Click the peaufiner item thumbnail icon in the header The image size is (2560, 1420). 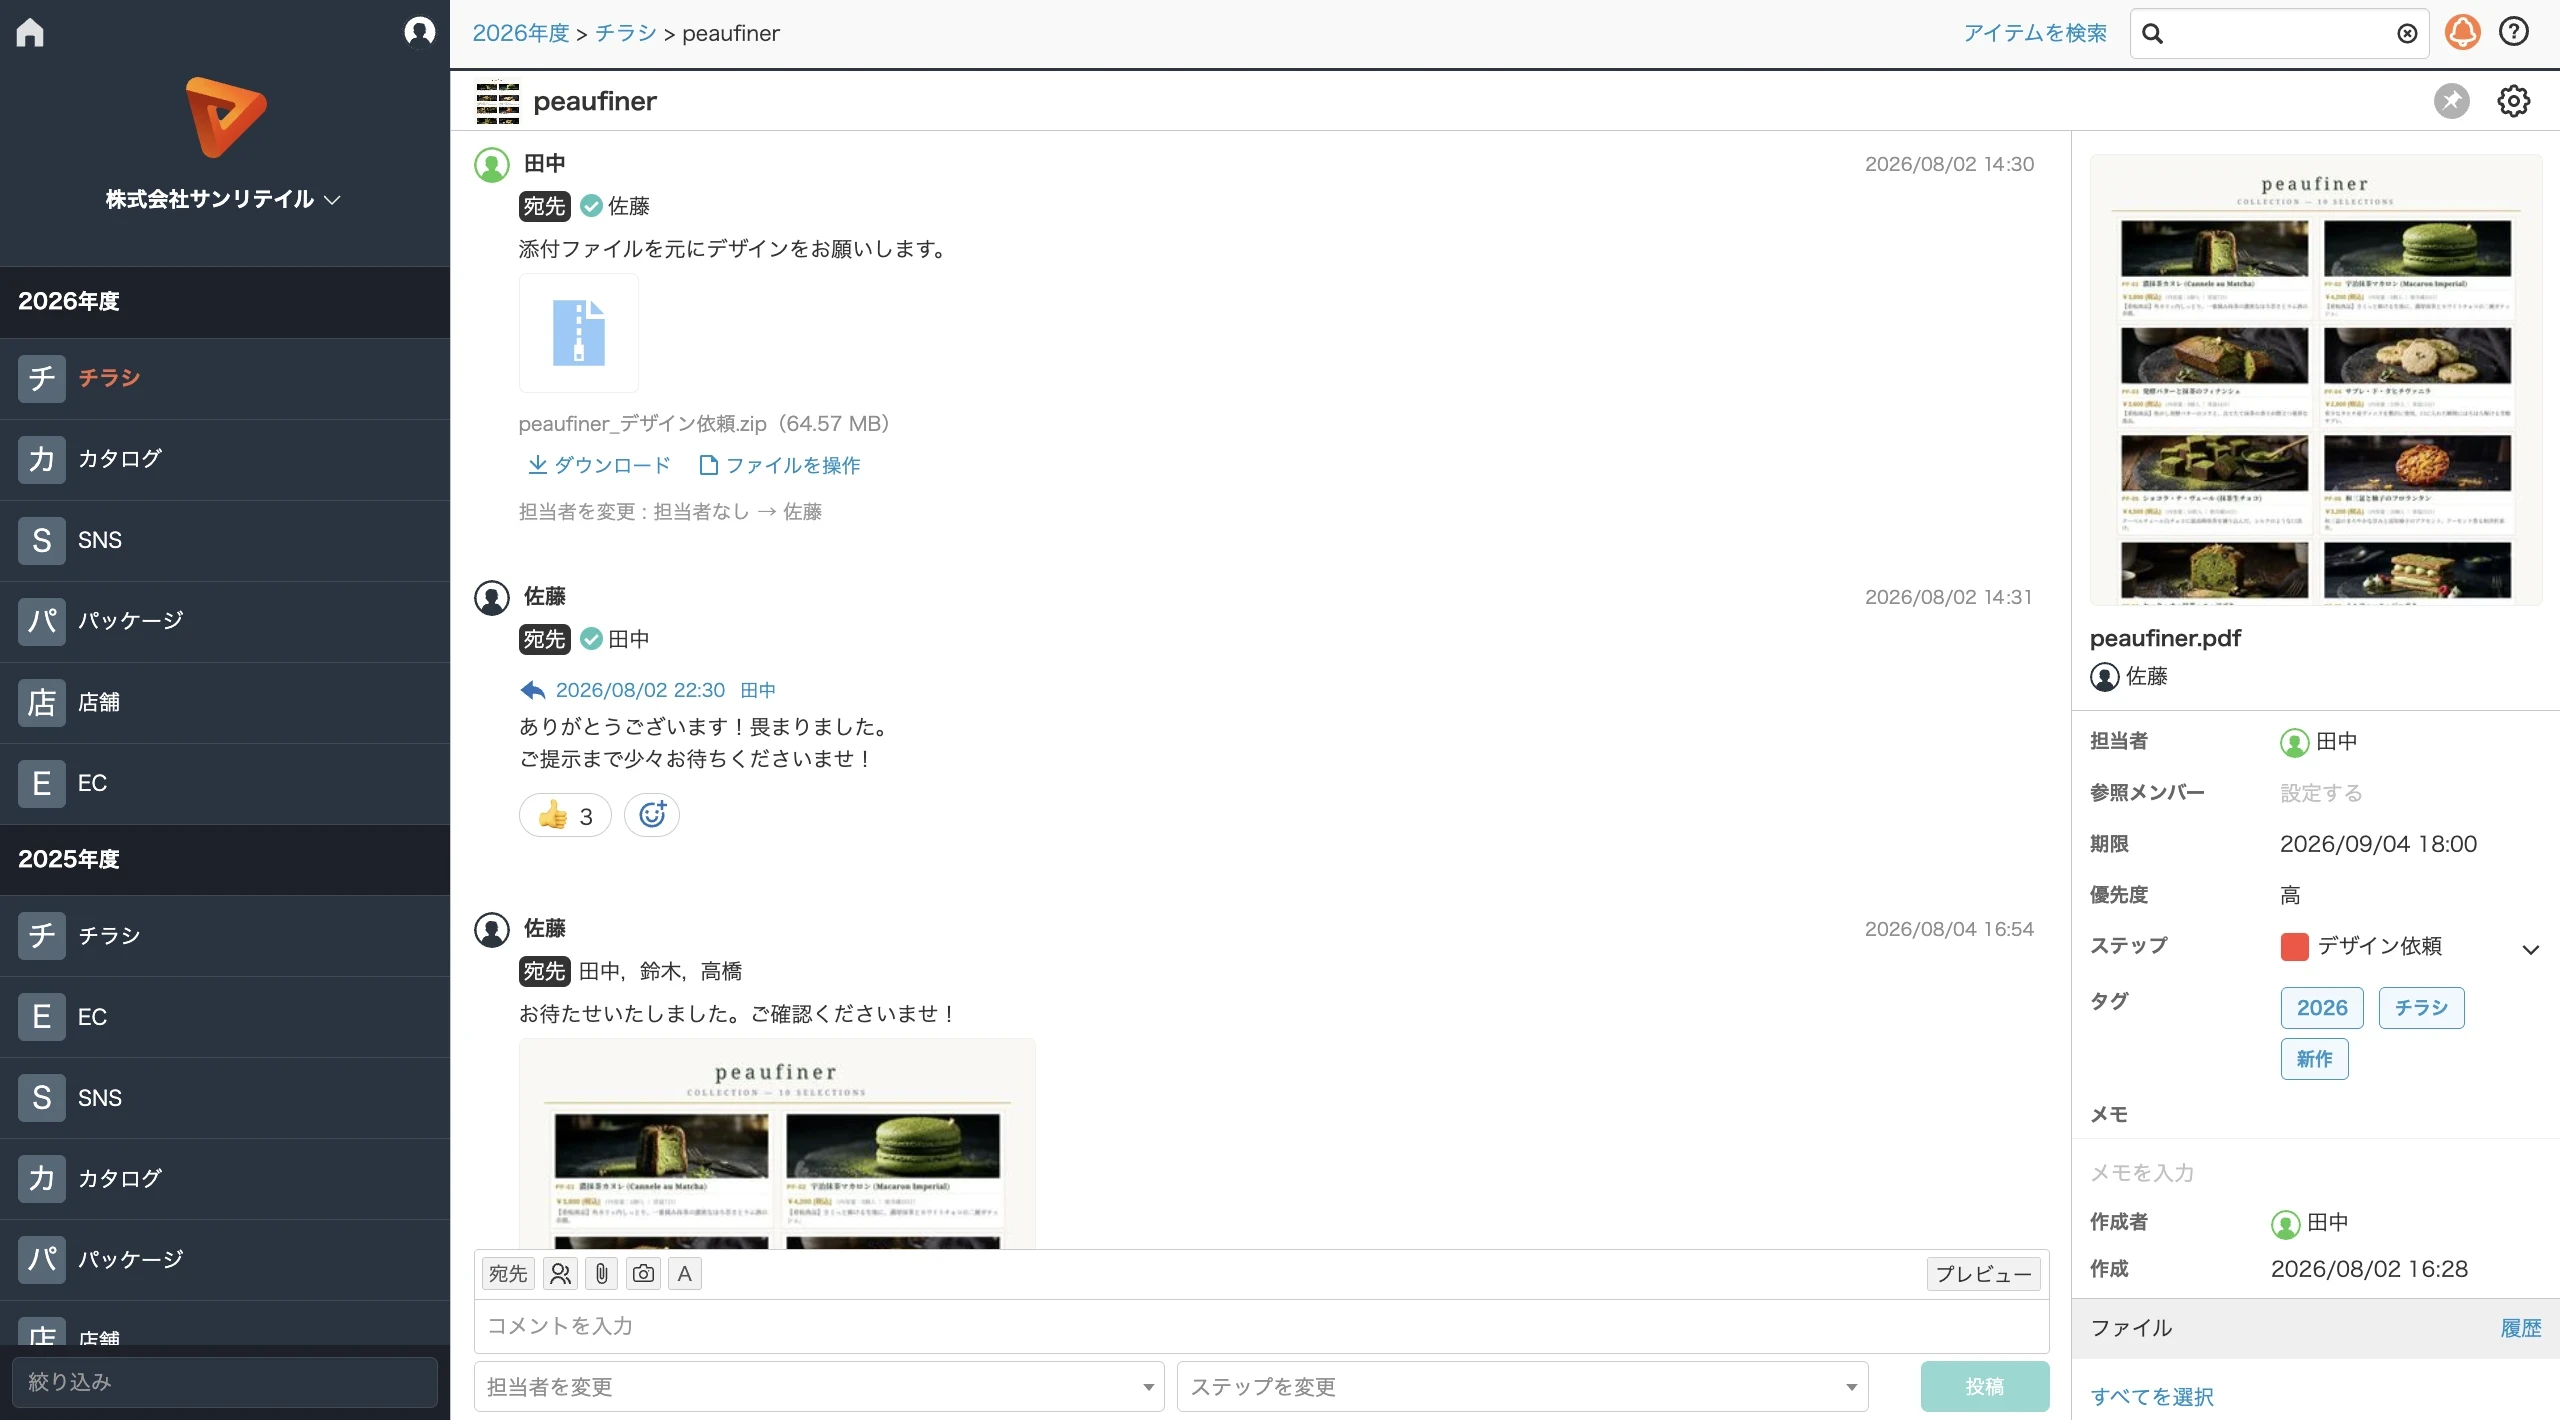pyautogui.click(x=497, y=102)
